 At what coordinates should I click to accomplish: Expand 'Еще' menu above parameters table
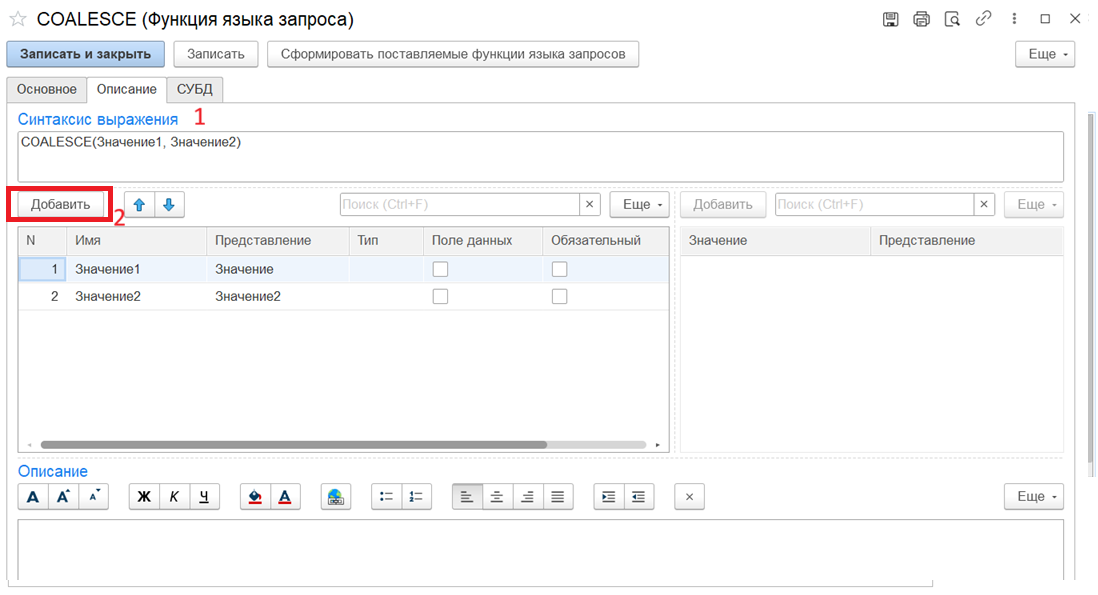tap(639, 204)
